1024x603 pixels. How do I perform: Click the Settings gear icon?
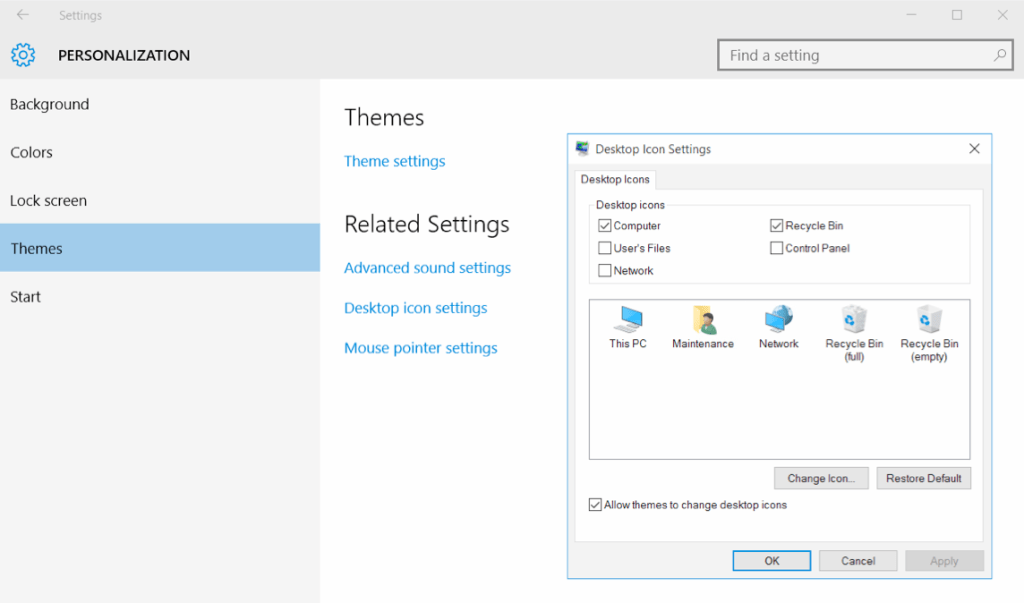click(22, 55)
